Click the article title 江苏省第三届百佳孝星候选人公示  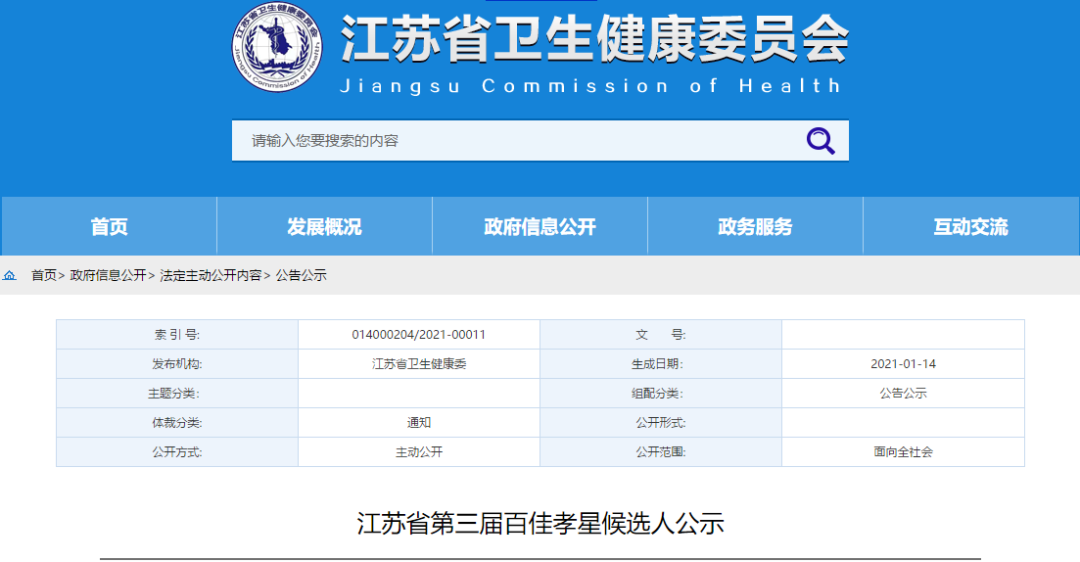(x=540, y=523)
